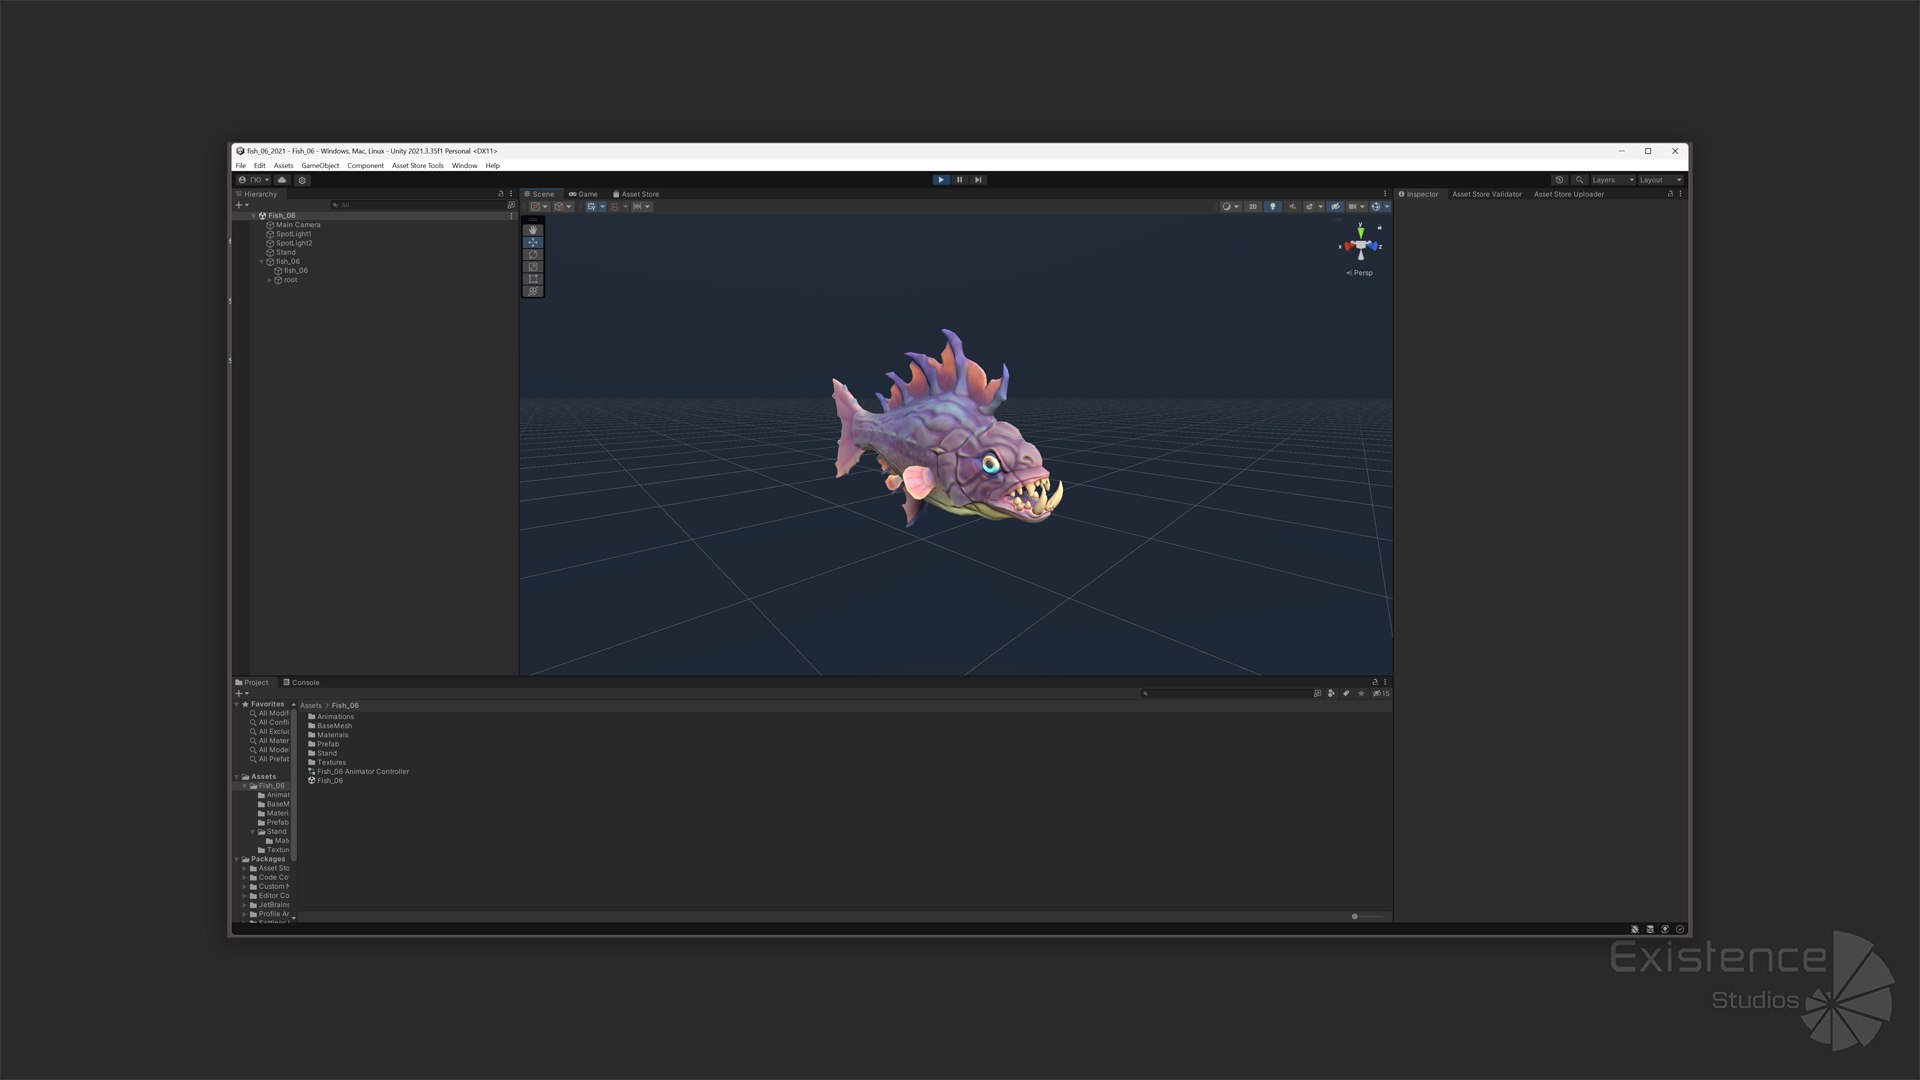
Task: Switch to the Game tab
Action: click(x=583, y=194)
